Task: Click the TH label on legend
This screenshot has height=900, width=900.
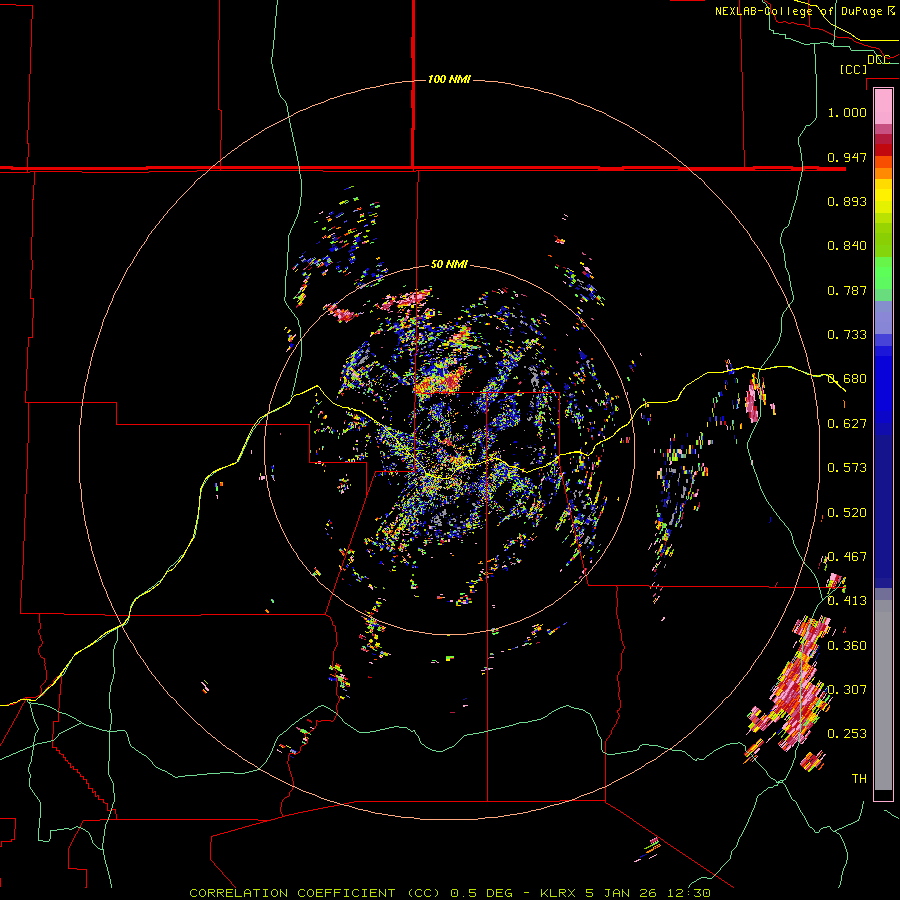Action: point(859,779)
